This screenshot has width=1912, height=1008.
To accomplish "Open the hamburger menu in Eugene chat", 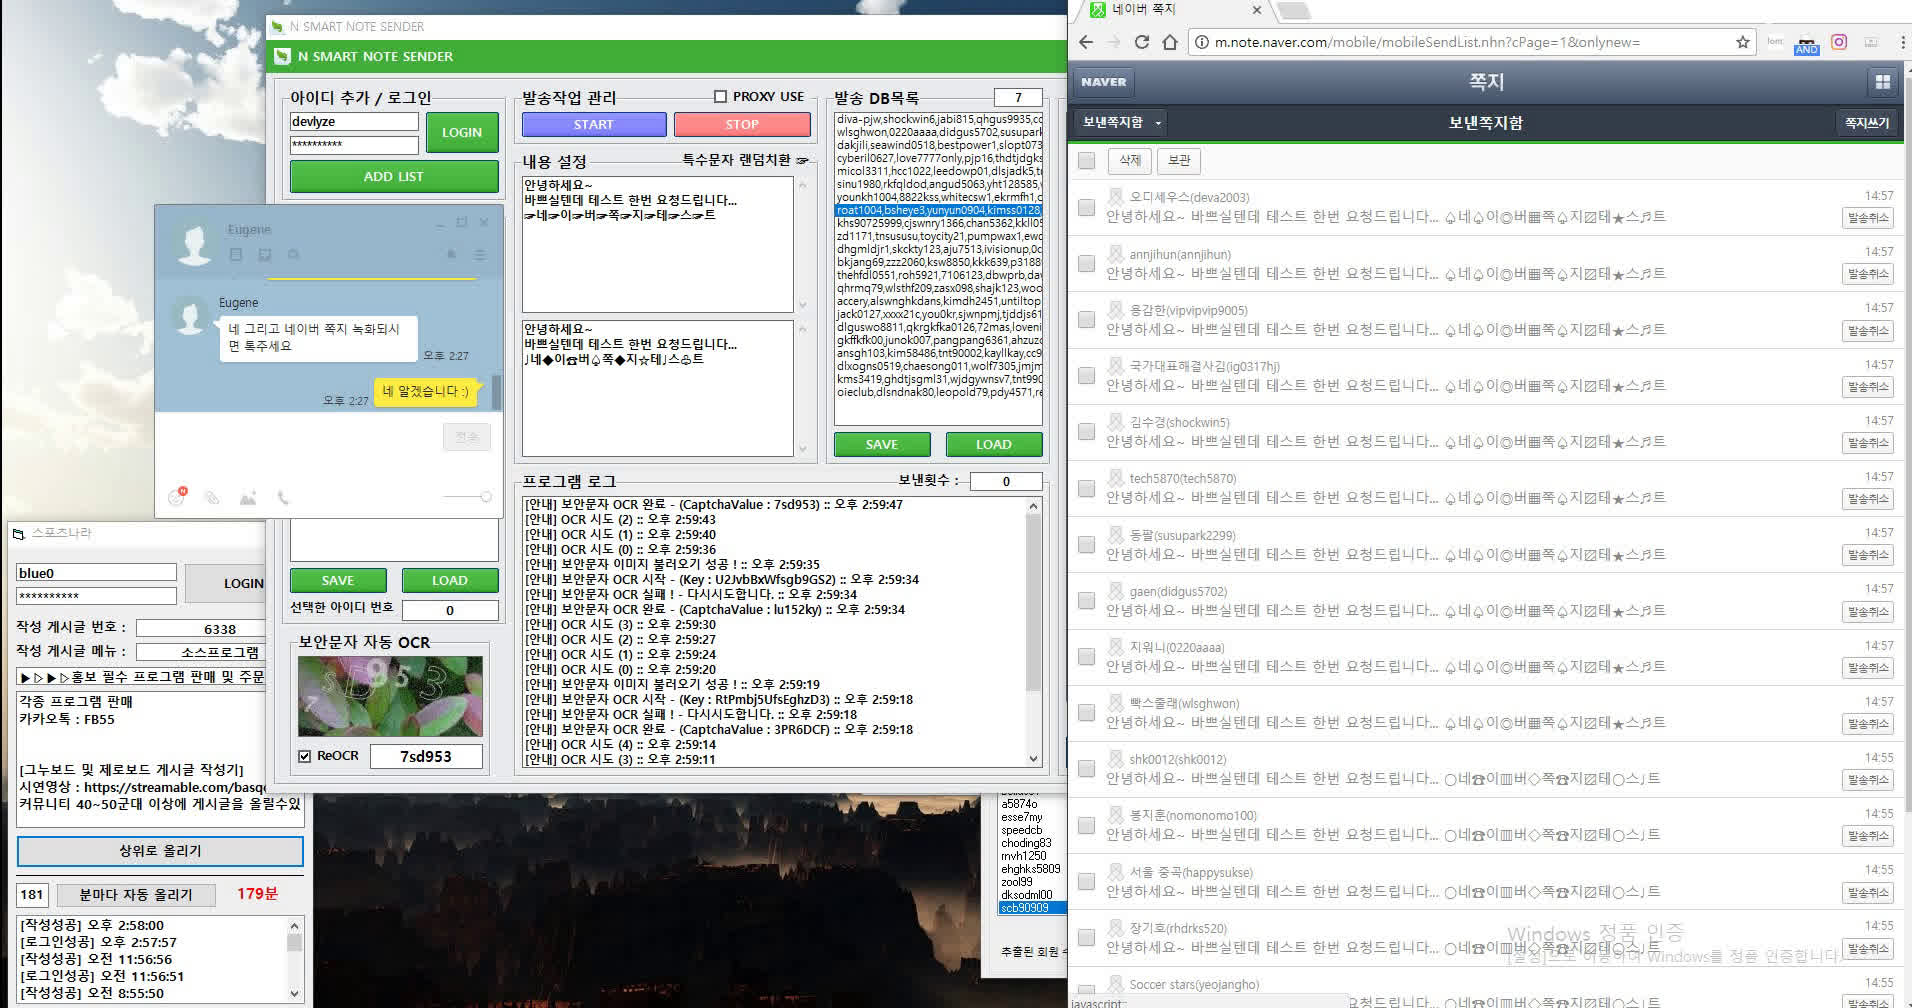I will point(480,255).
